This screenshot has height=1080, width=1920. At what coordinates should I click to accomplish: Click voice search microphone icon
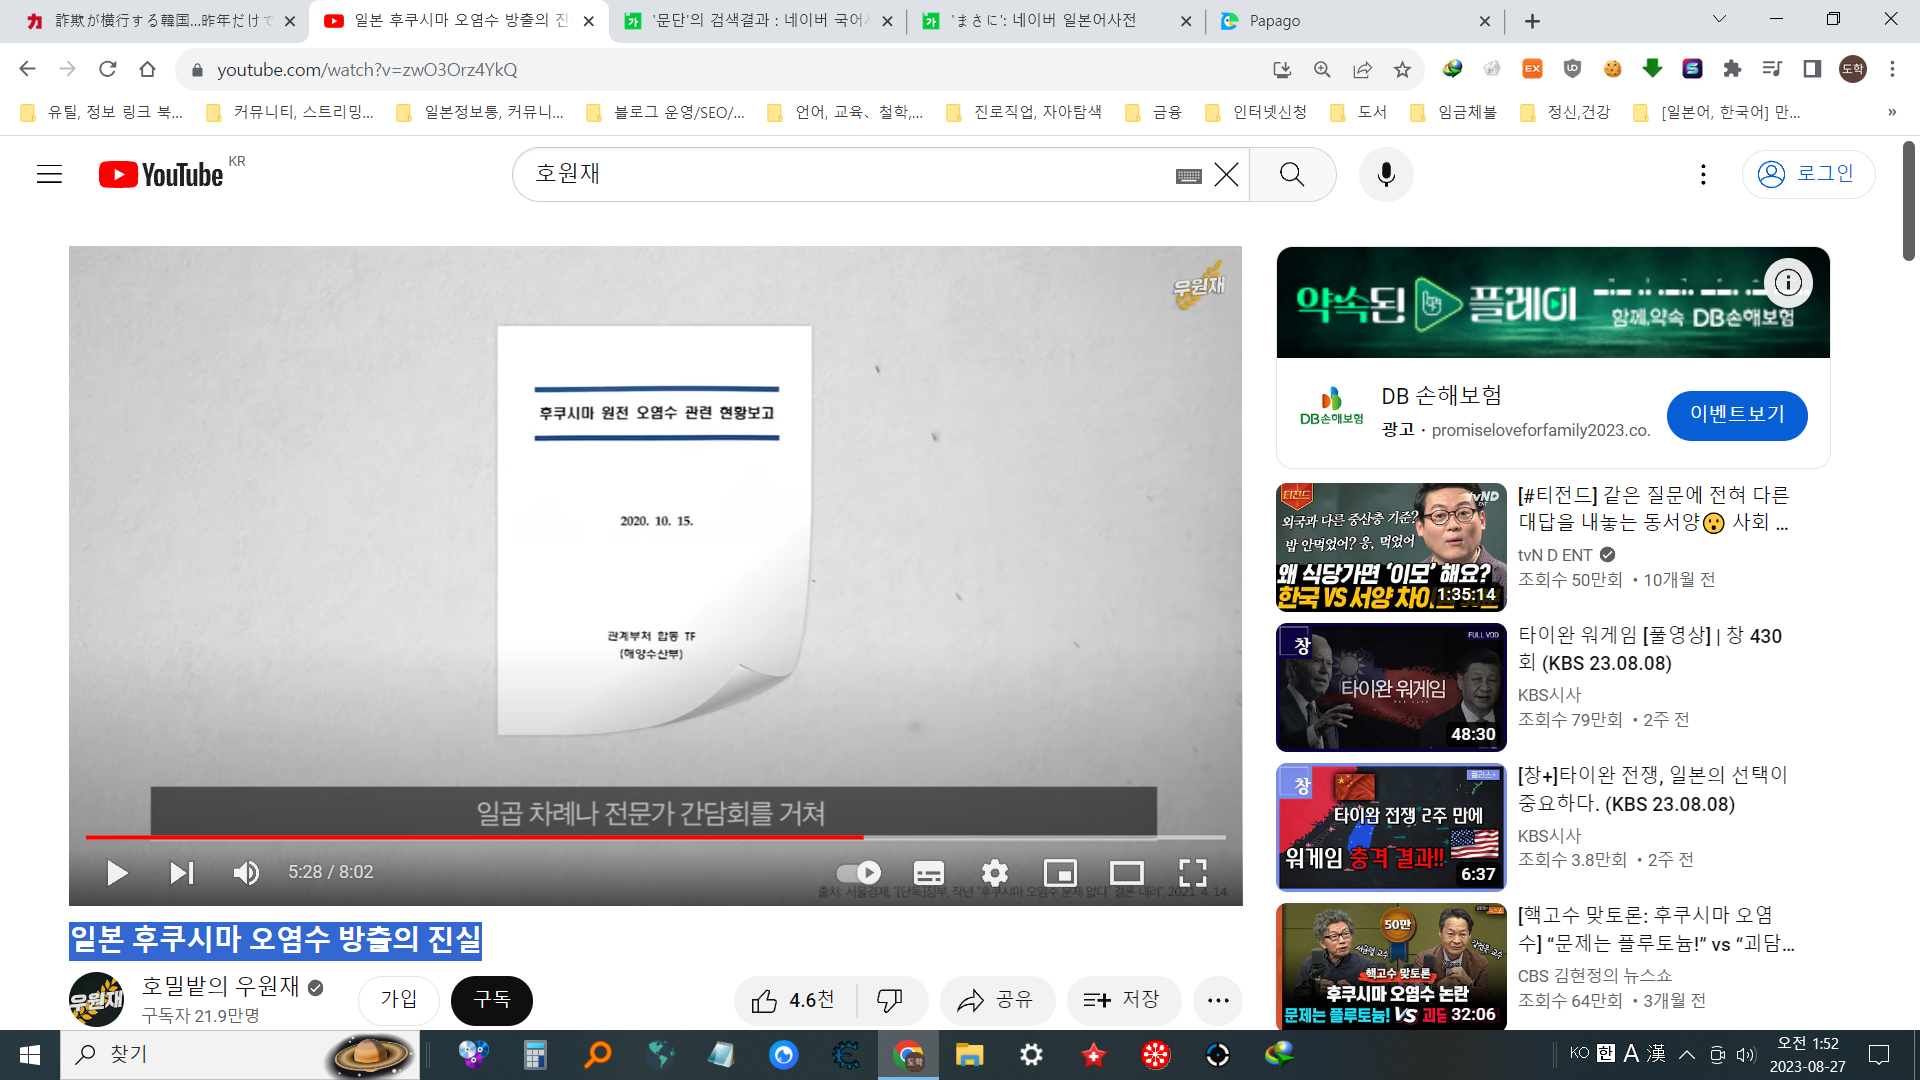pos(1386,175)
